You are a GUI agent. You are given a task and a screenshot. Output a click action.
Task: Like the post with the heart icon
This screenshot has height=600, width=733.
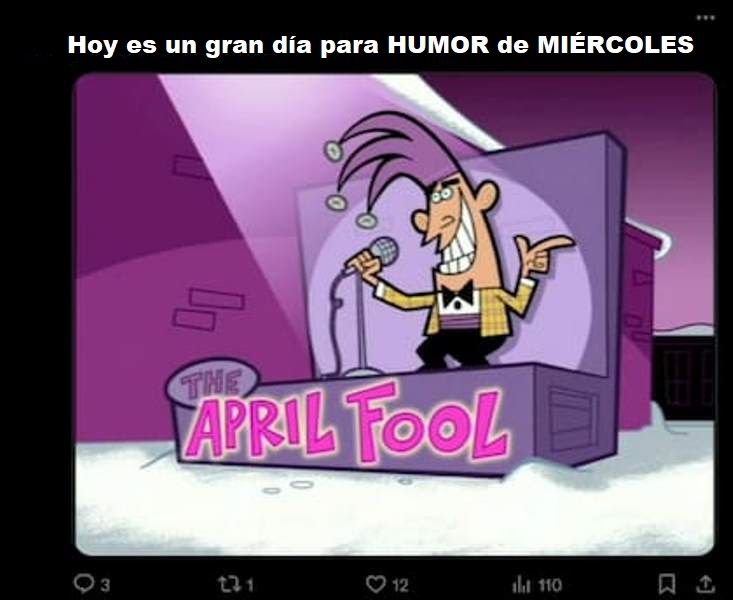coord(376,584)
